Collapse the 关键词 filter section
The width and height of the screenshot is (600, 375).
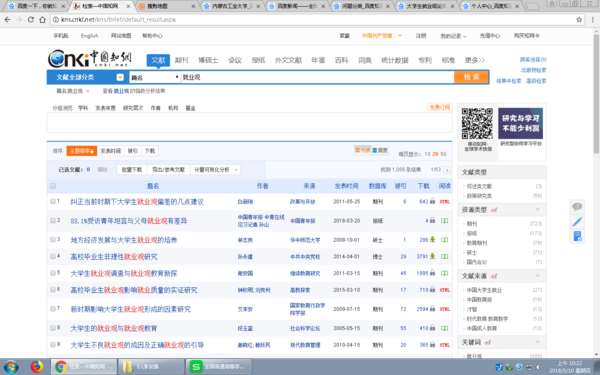(538, 342)
